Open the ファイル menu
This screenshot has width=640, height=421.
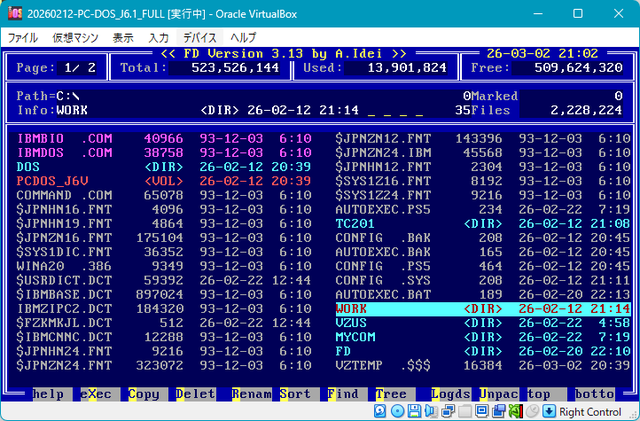22,37
